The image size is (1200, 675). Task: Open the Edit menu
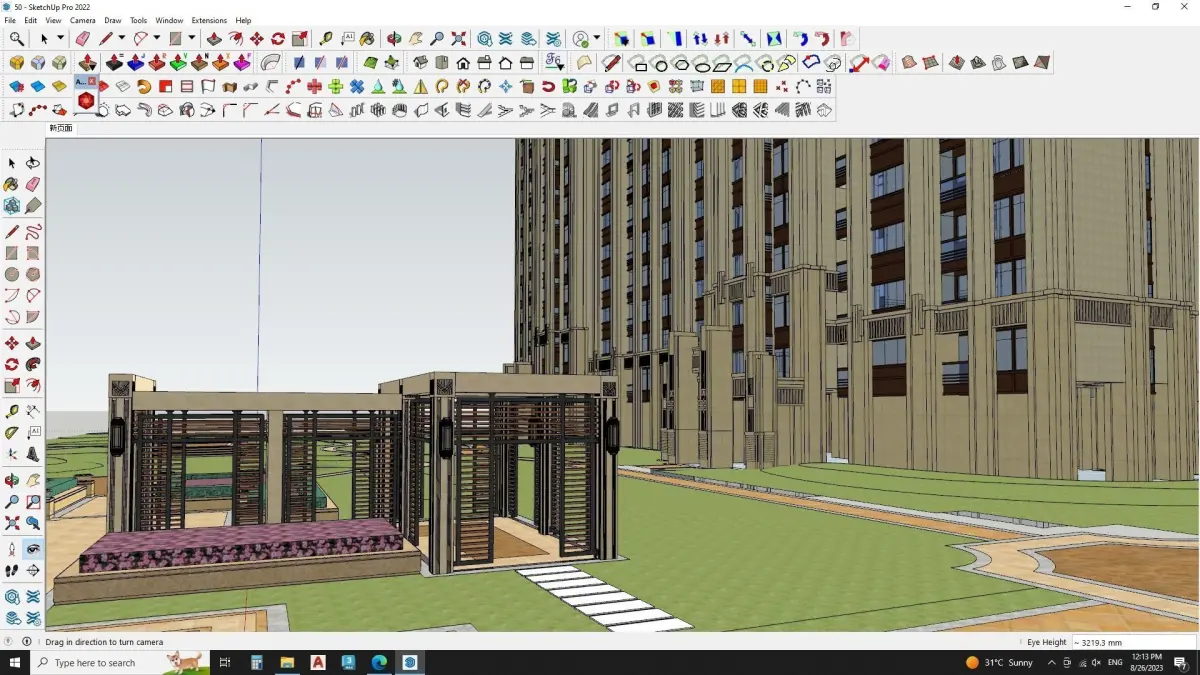pyautogui.click(x=31, y=20)
